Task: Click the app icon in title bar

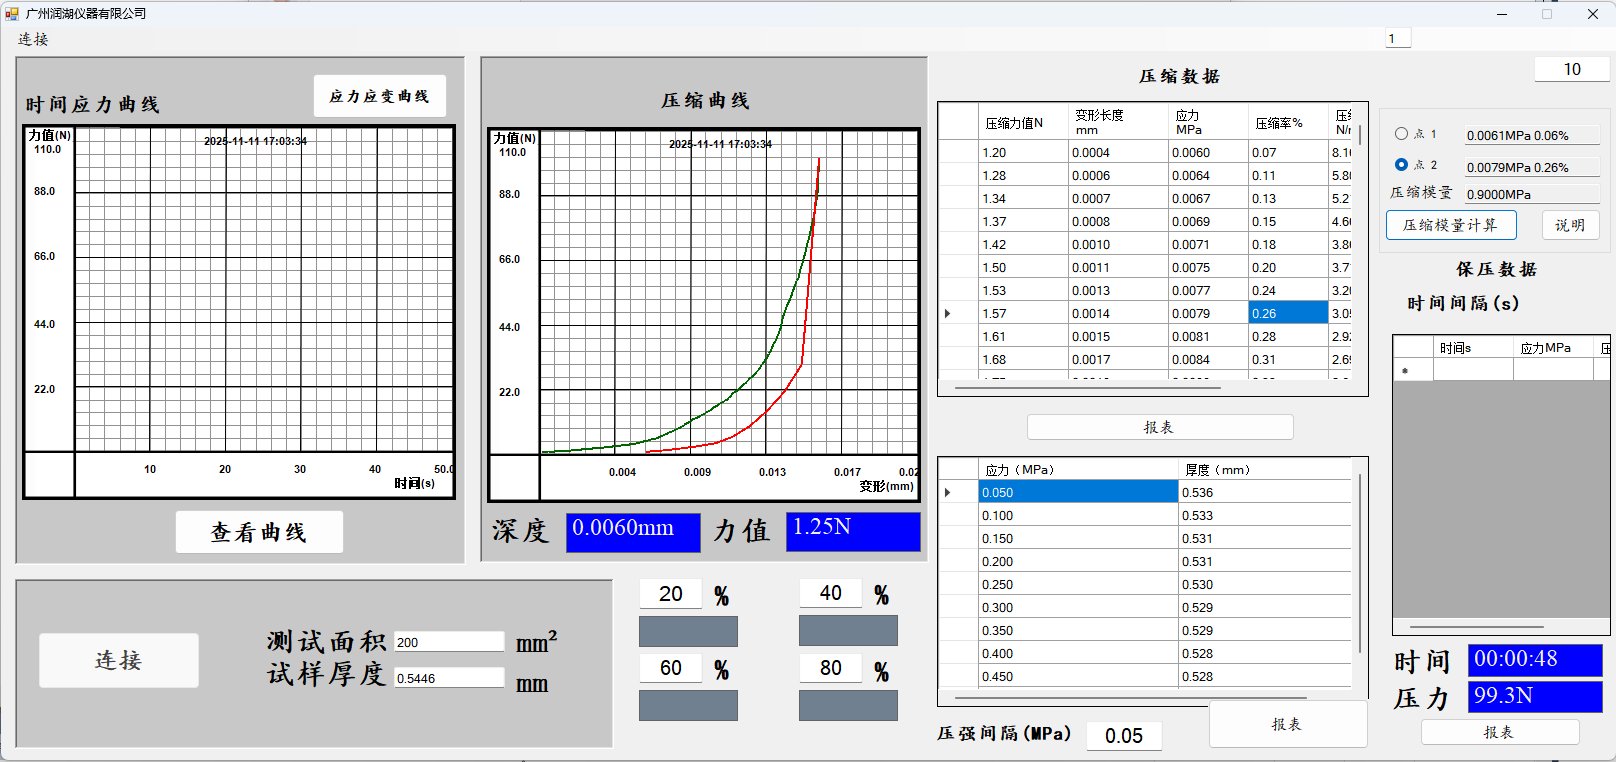Action: [x=12, y=14]
